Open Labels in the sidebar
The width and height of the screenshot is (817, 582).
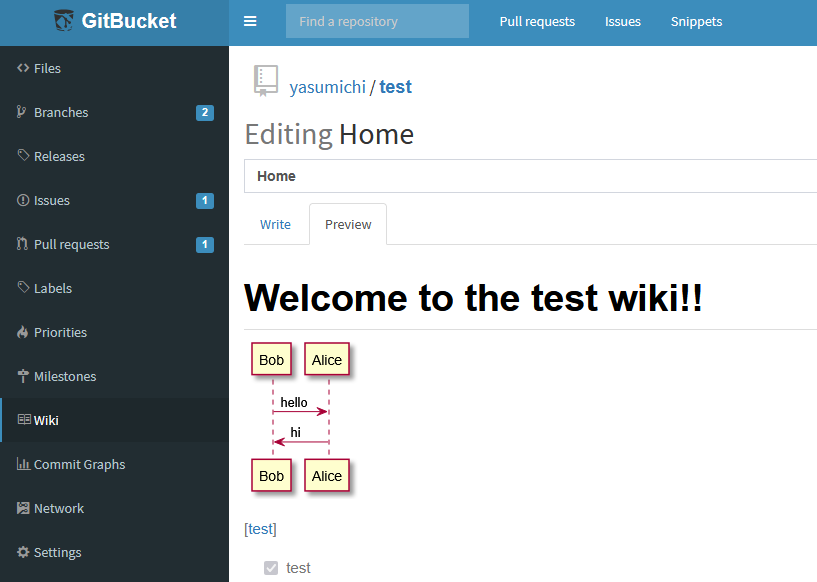114,288
